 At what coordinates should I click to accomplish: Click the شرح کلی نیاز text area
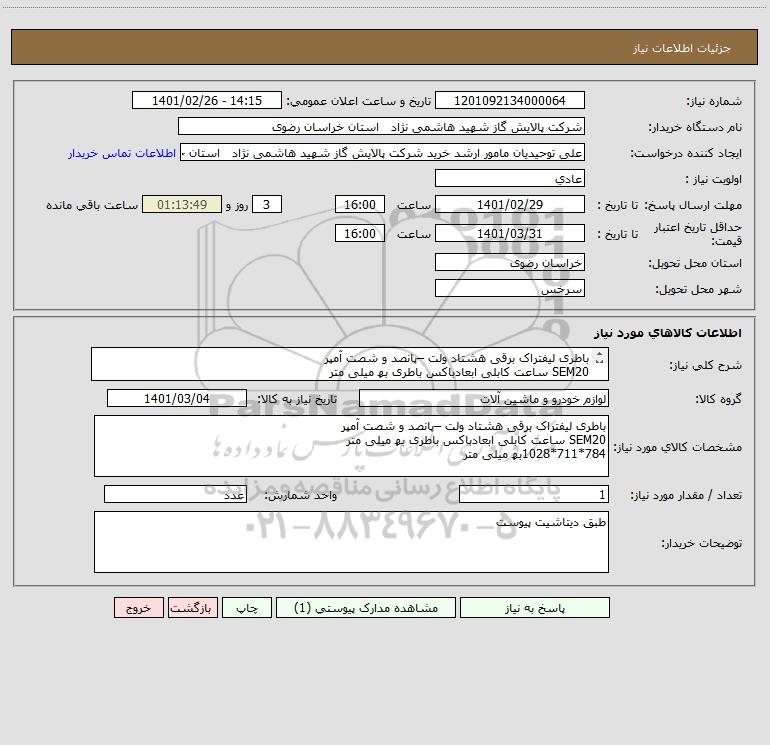tap(350, 364)
